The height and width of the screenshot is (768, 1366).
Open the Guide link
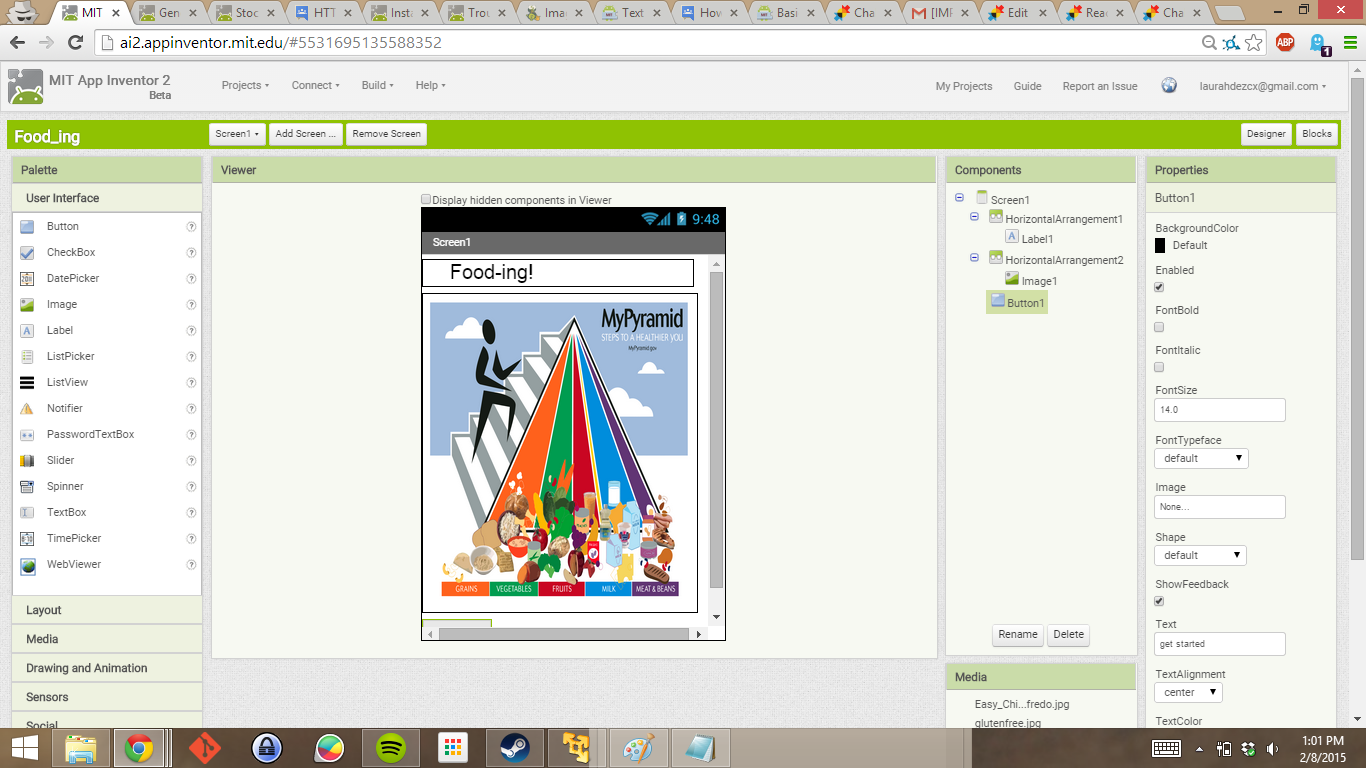point(1027,86)
